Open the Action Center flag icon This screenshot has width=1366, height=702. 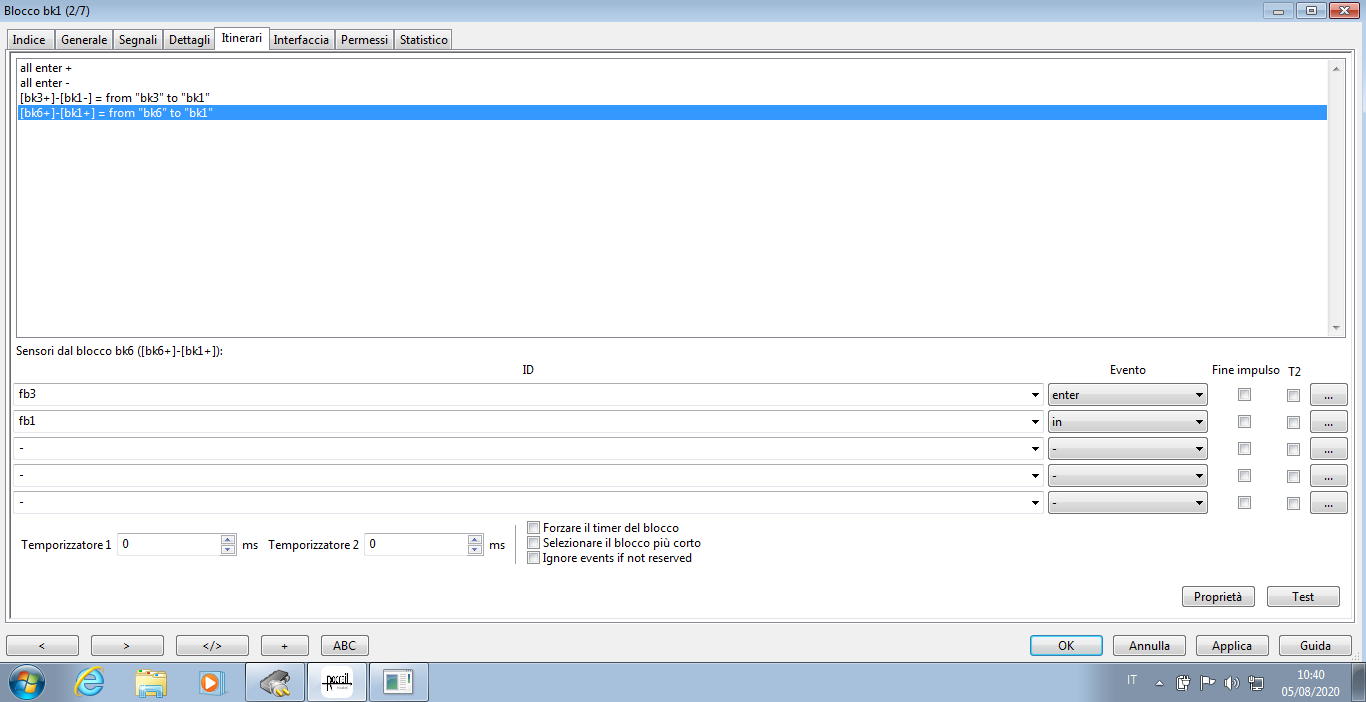pos(1207,683)
